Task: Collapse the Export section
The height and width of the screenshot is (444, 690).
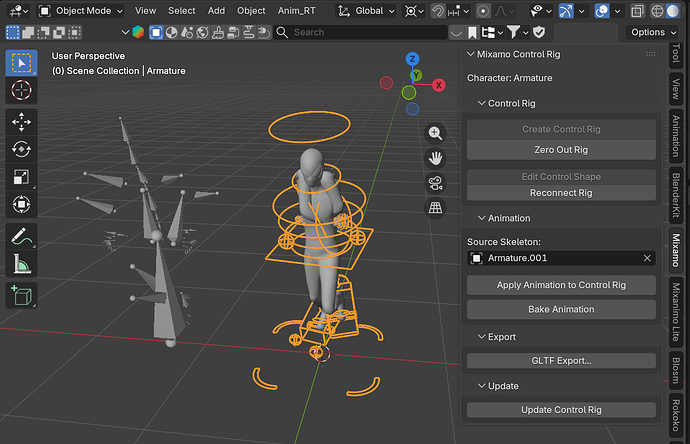Action: (x=482, y=337)
